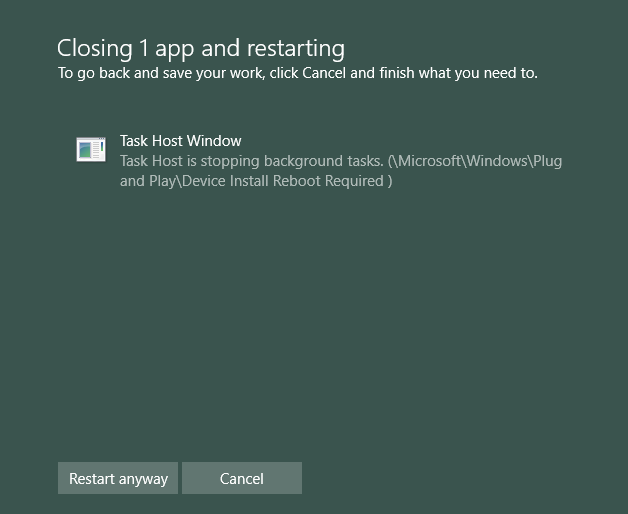
Task: Force restart with the Restart anyway button
Action: click(118, 478)
